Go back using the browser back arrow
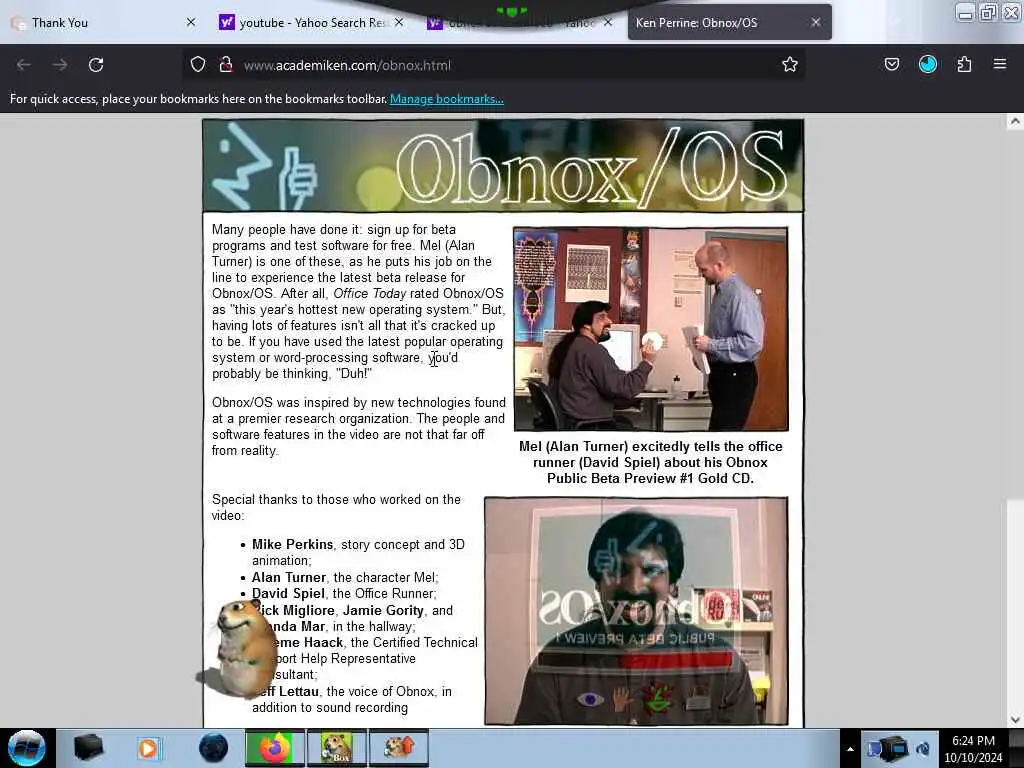Screen dimensions: 1024x768 (24, 65)
